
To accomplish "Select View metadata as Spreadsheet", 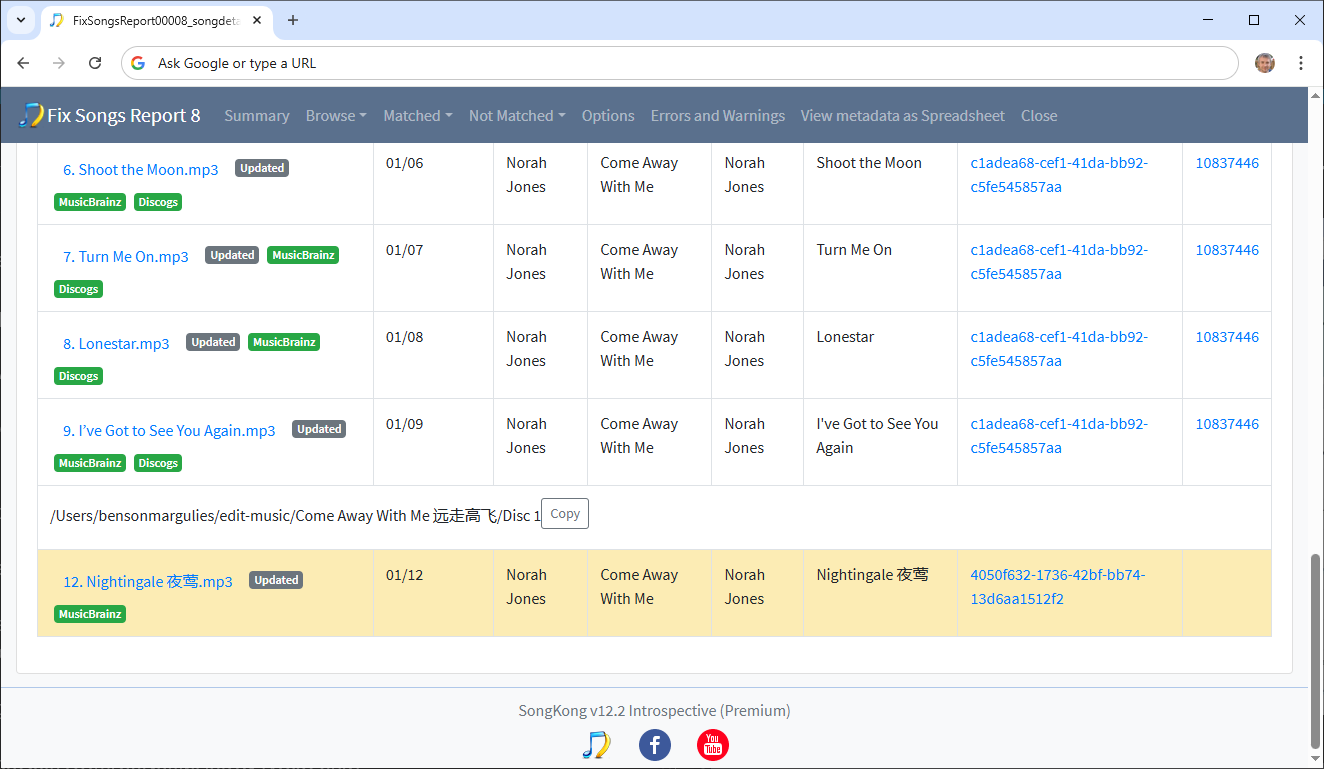I will [902, 116].
